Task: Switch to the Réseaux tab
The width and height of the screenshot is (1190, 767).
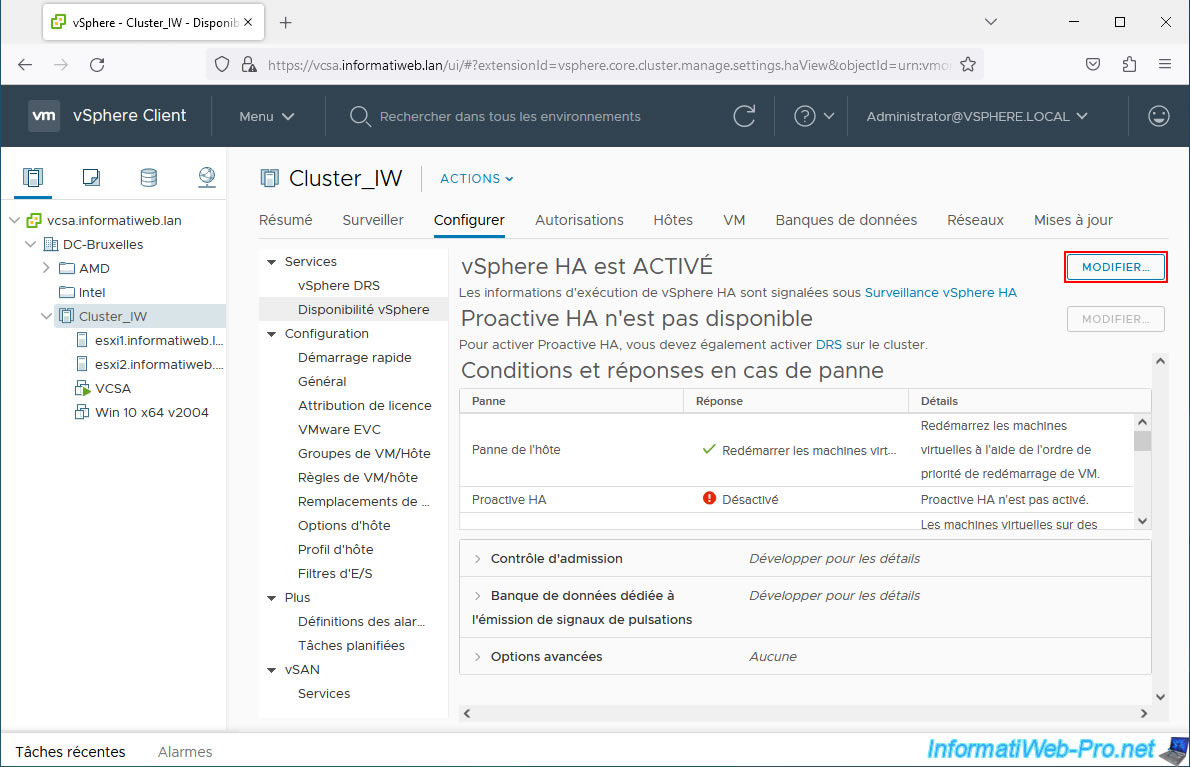Action: coord(975,220)
